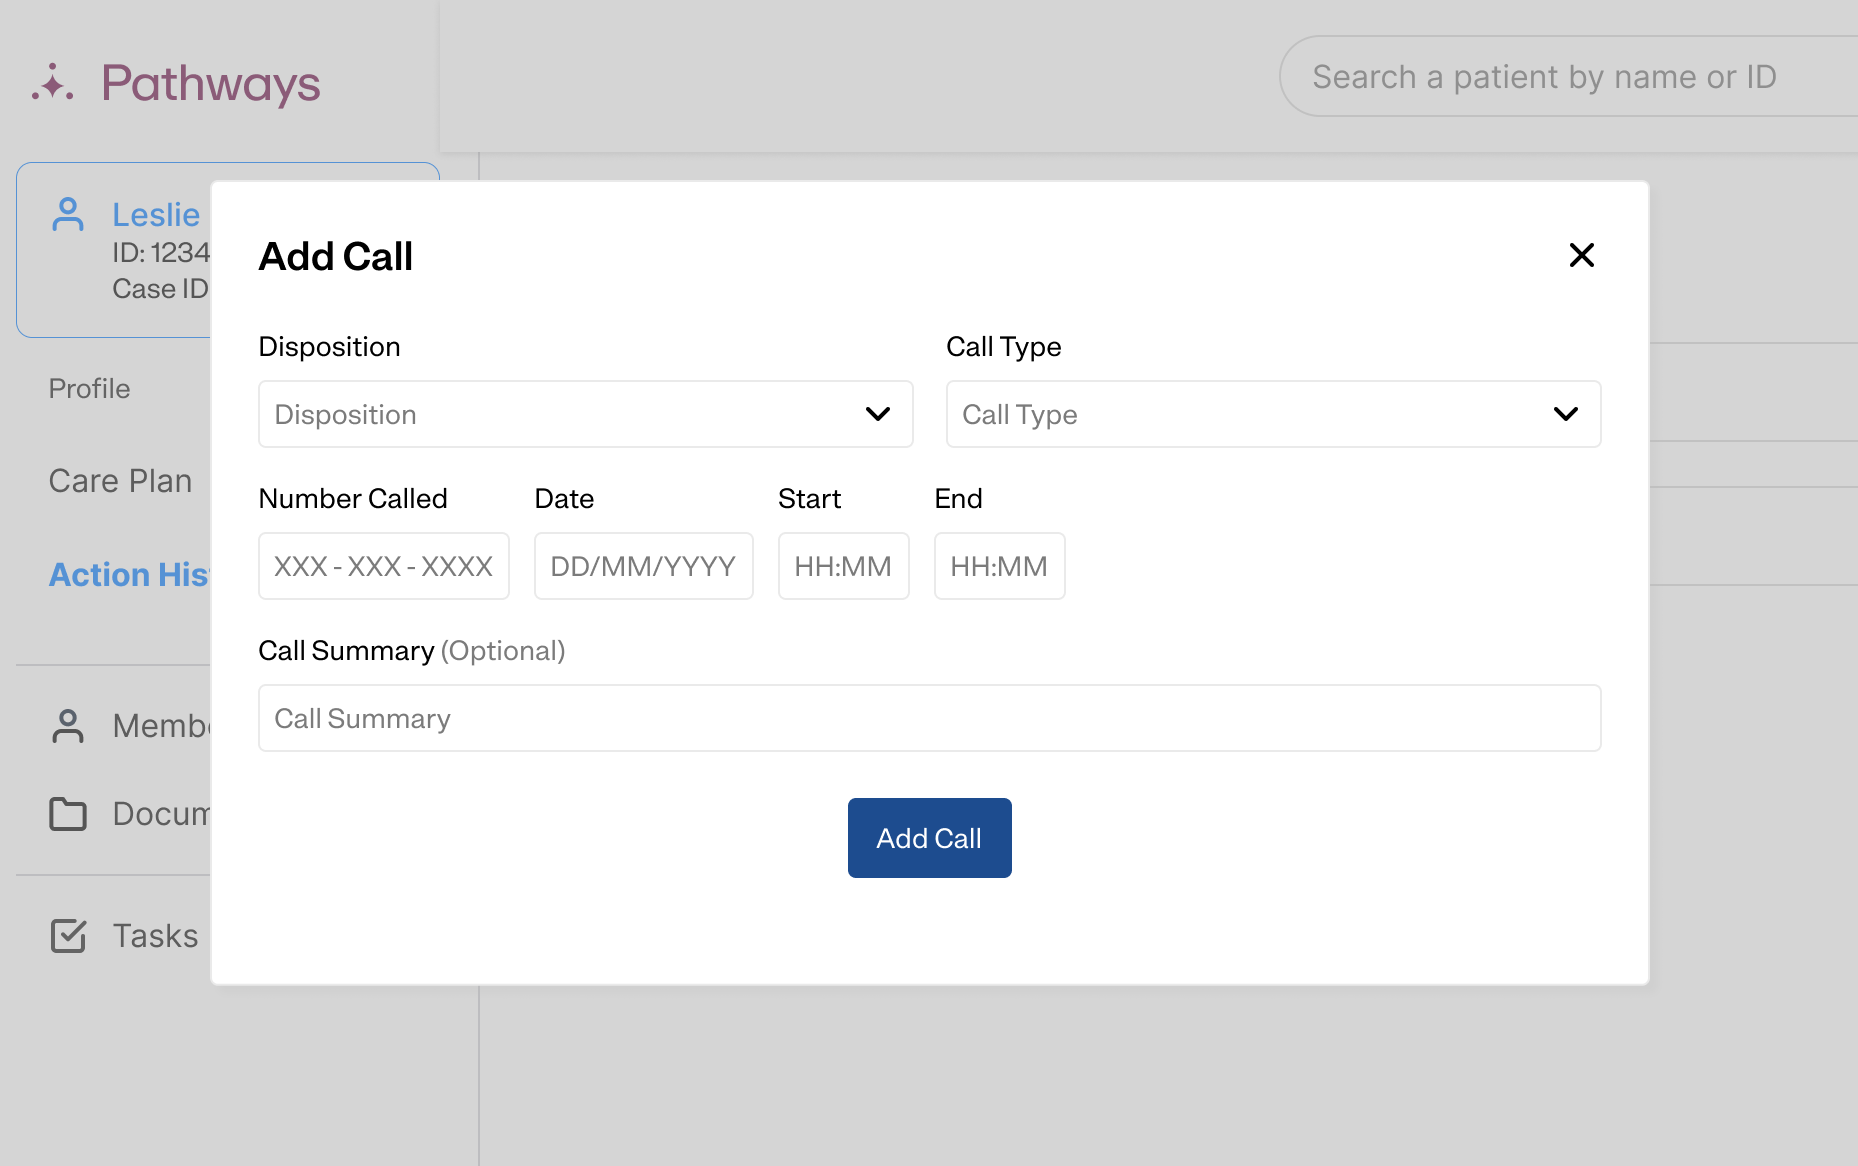Click the Pathways logo sparkle icon
This screenshot has width=1858, height=1166.
(52, 84)
